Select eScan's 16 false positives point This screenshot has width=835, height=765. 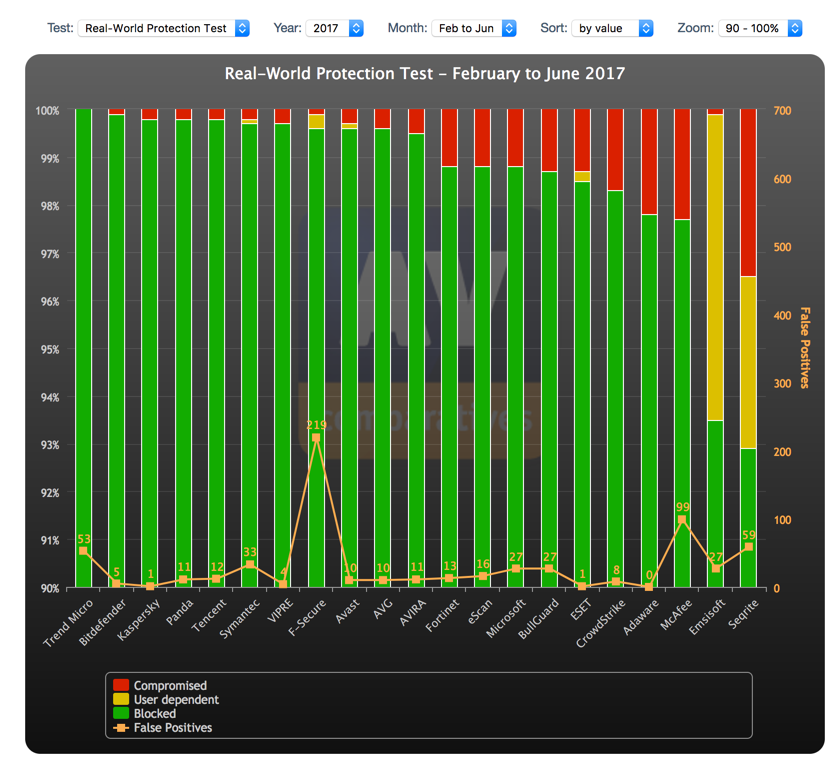483,576
